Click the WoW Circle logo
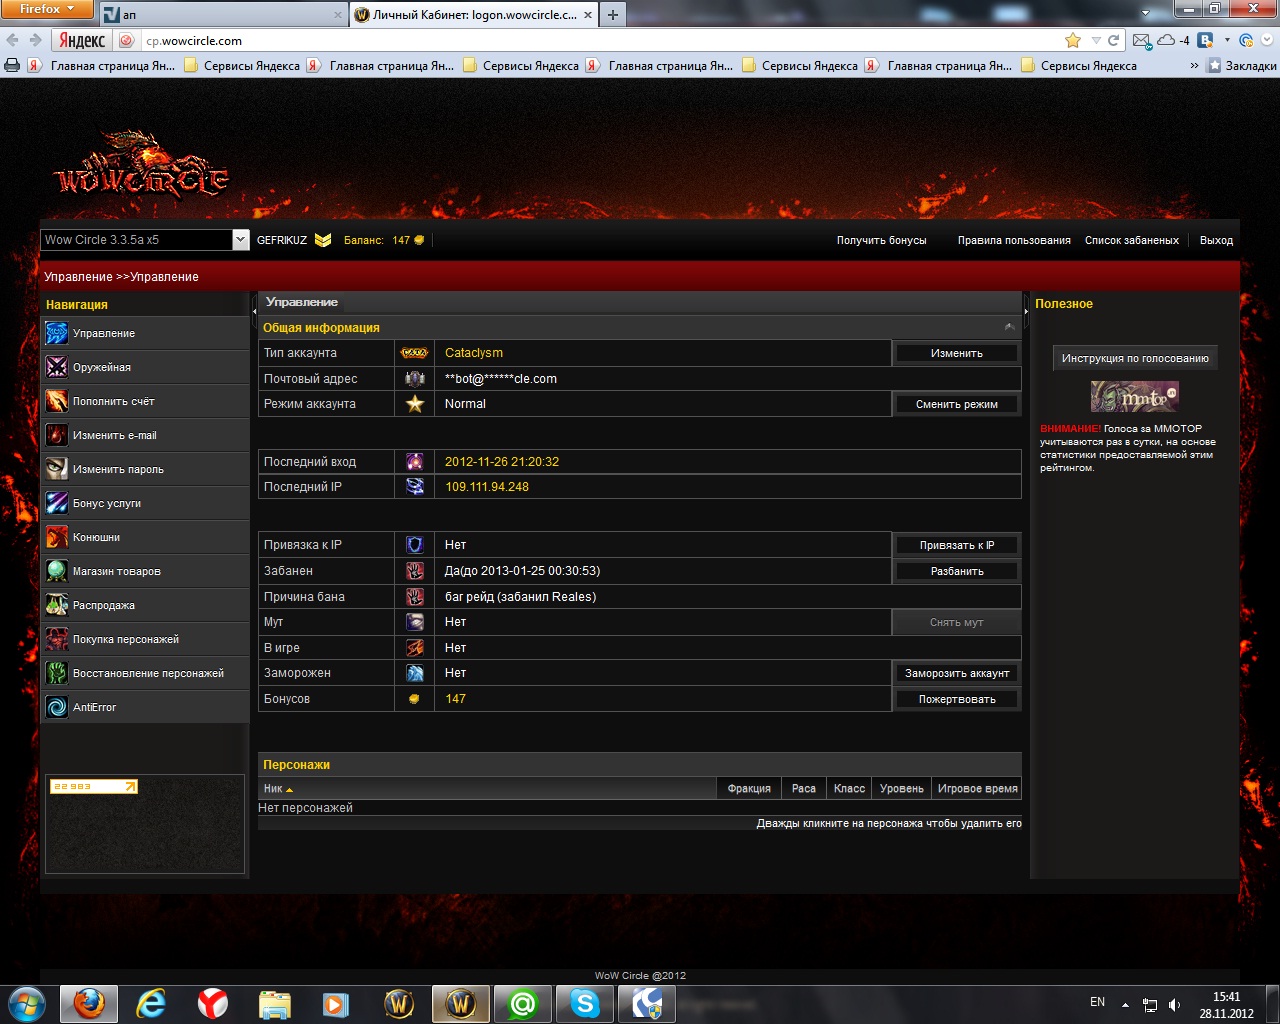The height and width of the screenshot is (1024, 1280). (142, 163)
